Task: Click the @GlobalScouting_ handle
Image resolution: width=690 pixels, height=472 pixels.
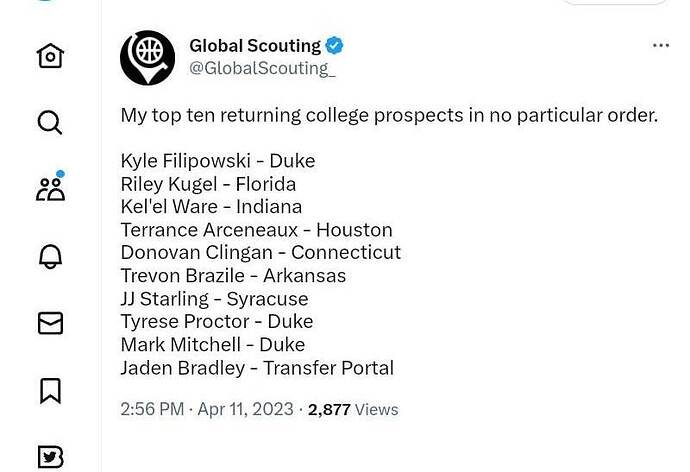Action: 262,69
